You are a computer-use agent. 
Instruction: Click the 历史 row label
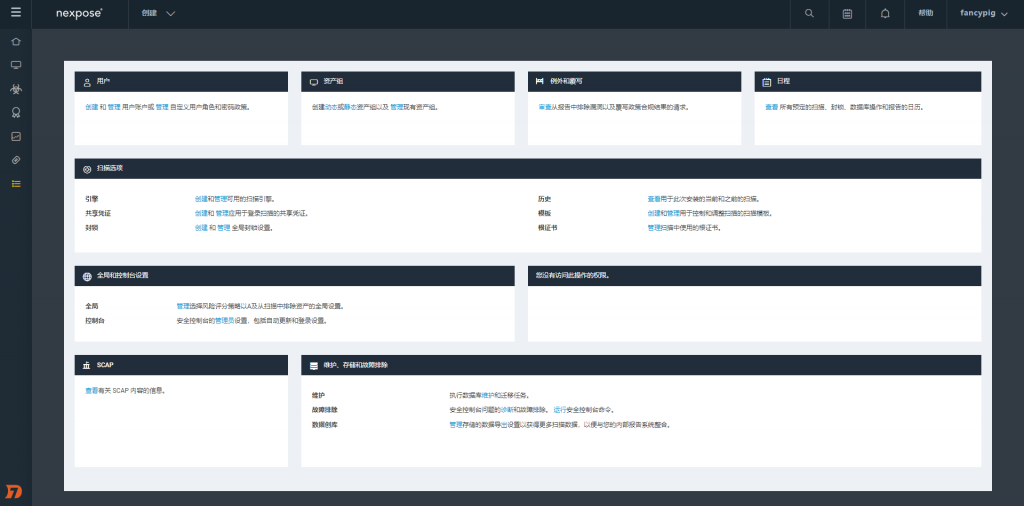[545, 198]
